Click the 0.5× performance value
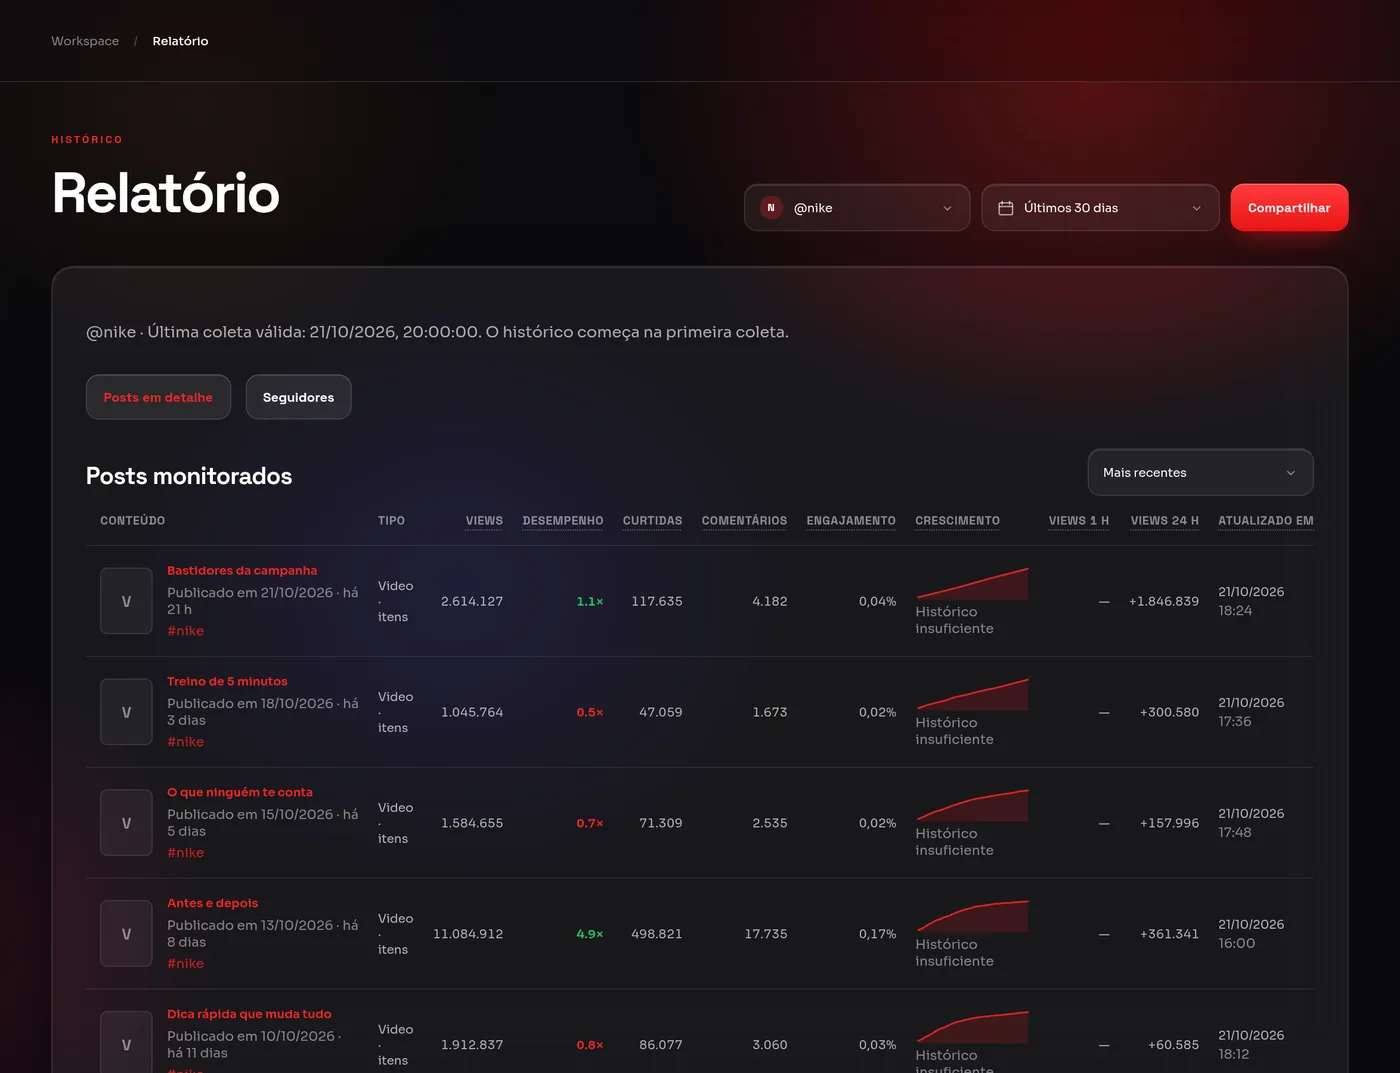Screen dimensions: 1400x1073 pyautogui.click(x=590, y=712)
